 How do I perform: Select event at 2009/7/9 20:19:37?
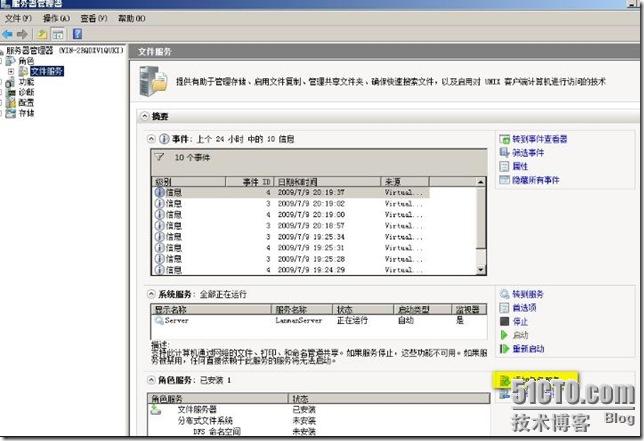tap(291, 192)
